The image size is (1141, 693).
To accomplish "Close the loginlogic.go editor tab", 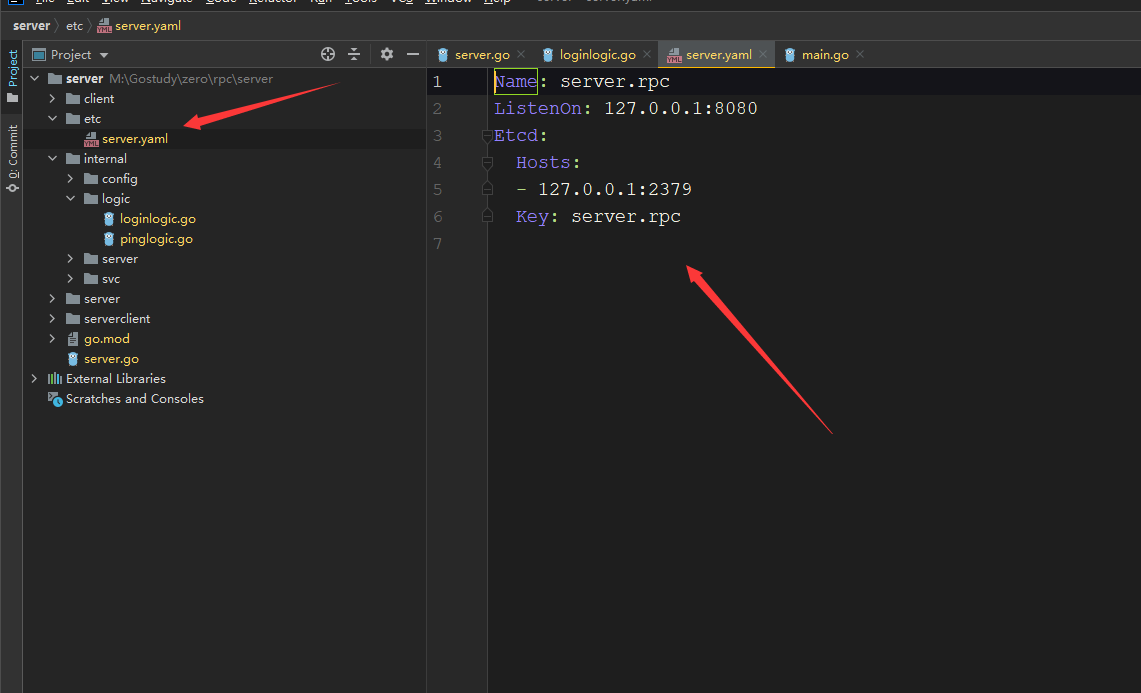I will pos(647,55).
